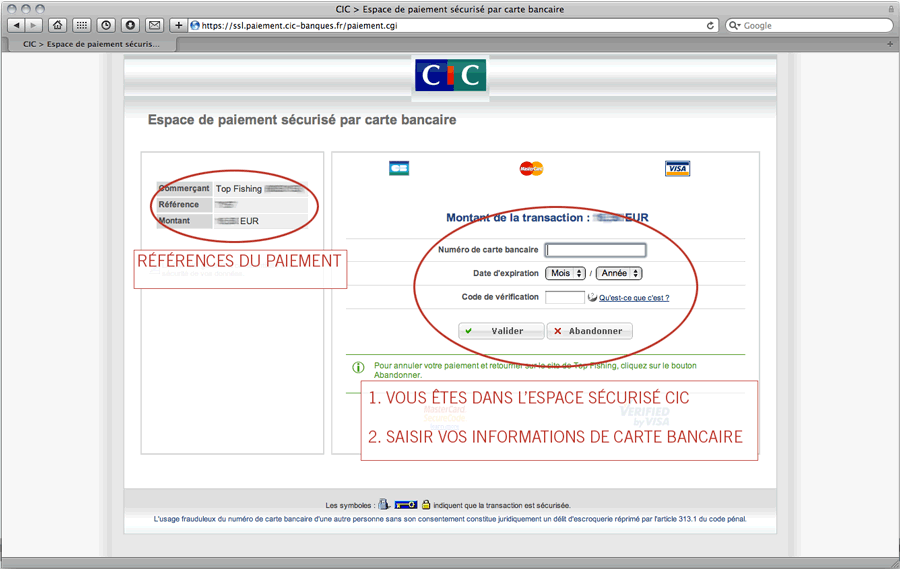The width and height of the screenshot is (900, 569).
Task: Click the green information icon
Action: [358, 367]
